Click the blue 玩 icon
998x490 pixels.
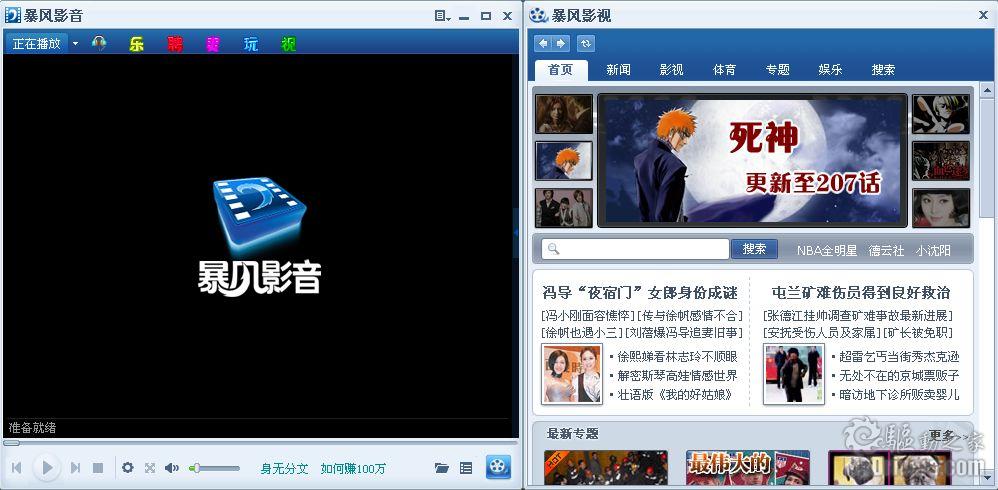pos(251,44)
